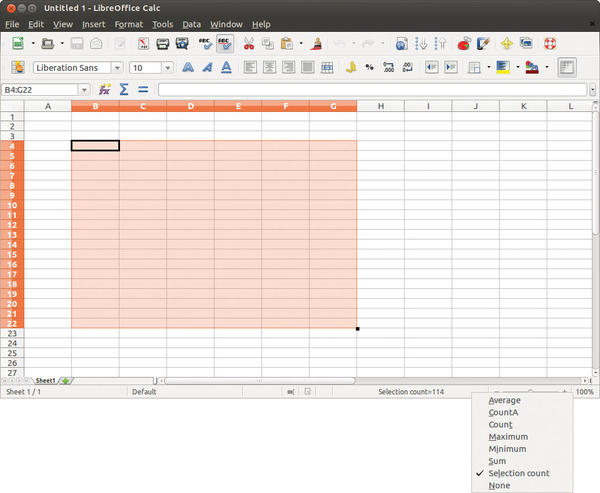Image resolution: width=600 pixels, height=493 pixels.
Task: Sort descending with the toolbar icon
Action: tap(440, 44)
